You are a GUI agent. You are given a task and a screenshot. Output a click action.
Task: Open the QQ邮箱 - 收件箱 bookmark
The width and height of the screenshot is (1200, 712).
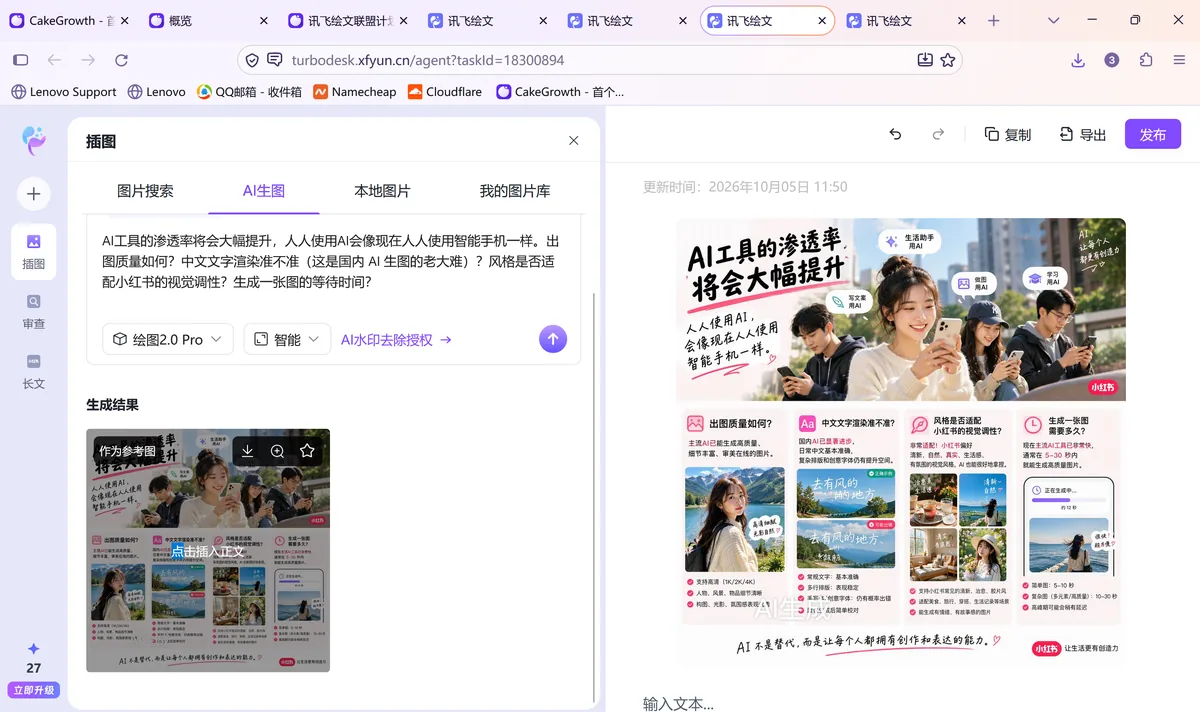pyautogui.click(x=248, y=91)
